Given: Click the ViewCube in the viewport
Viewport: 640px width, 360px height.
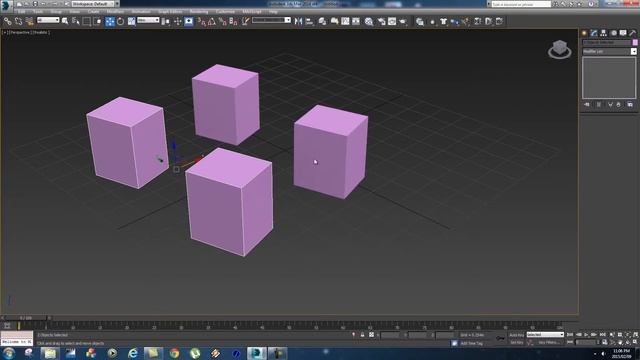Looking at the screenshot, I should [560, 49].
